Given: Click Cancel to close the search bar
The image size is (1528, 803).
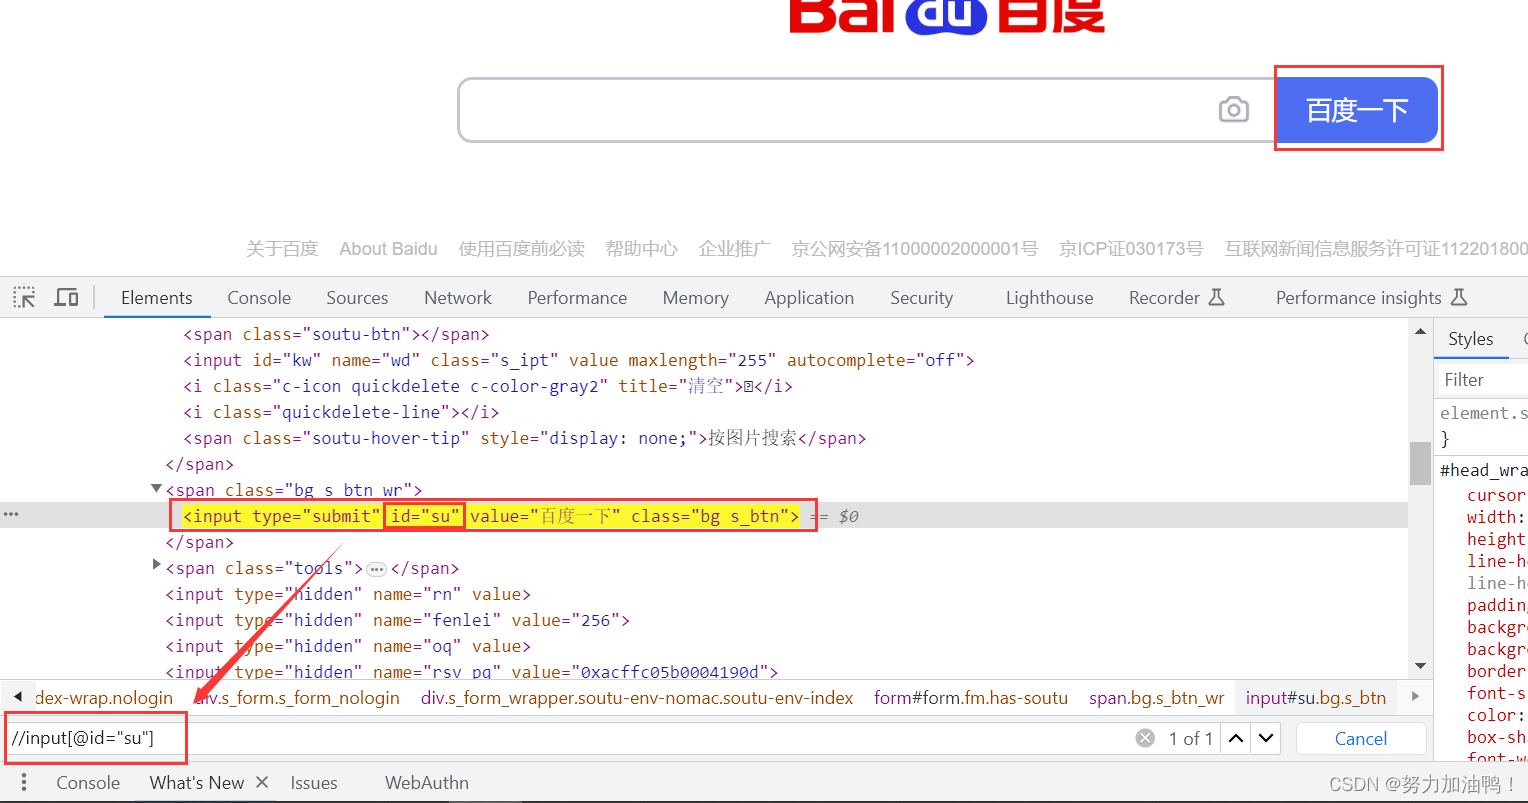Looking at the screenshot, I should click(x=1361, y=739).
